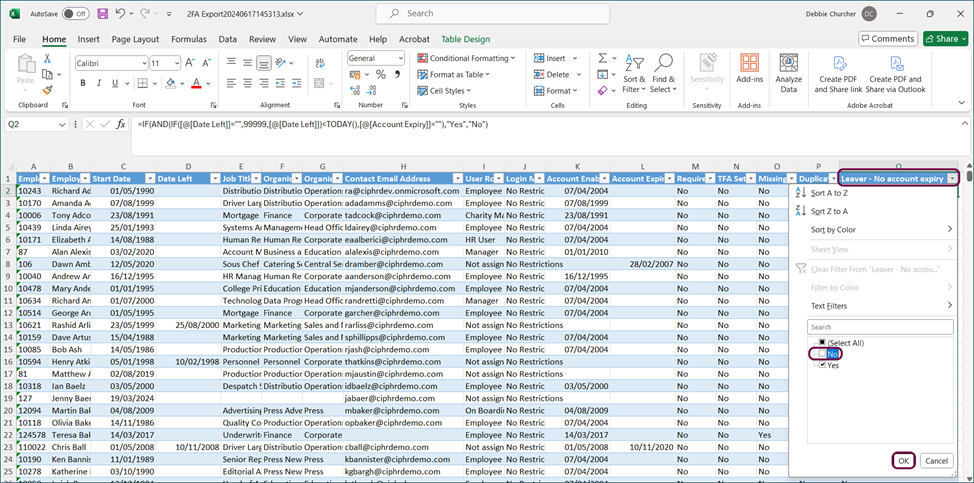Click the Undo arrow icon

point(121,13)
